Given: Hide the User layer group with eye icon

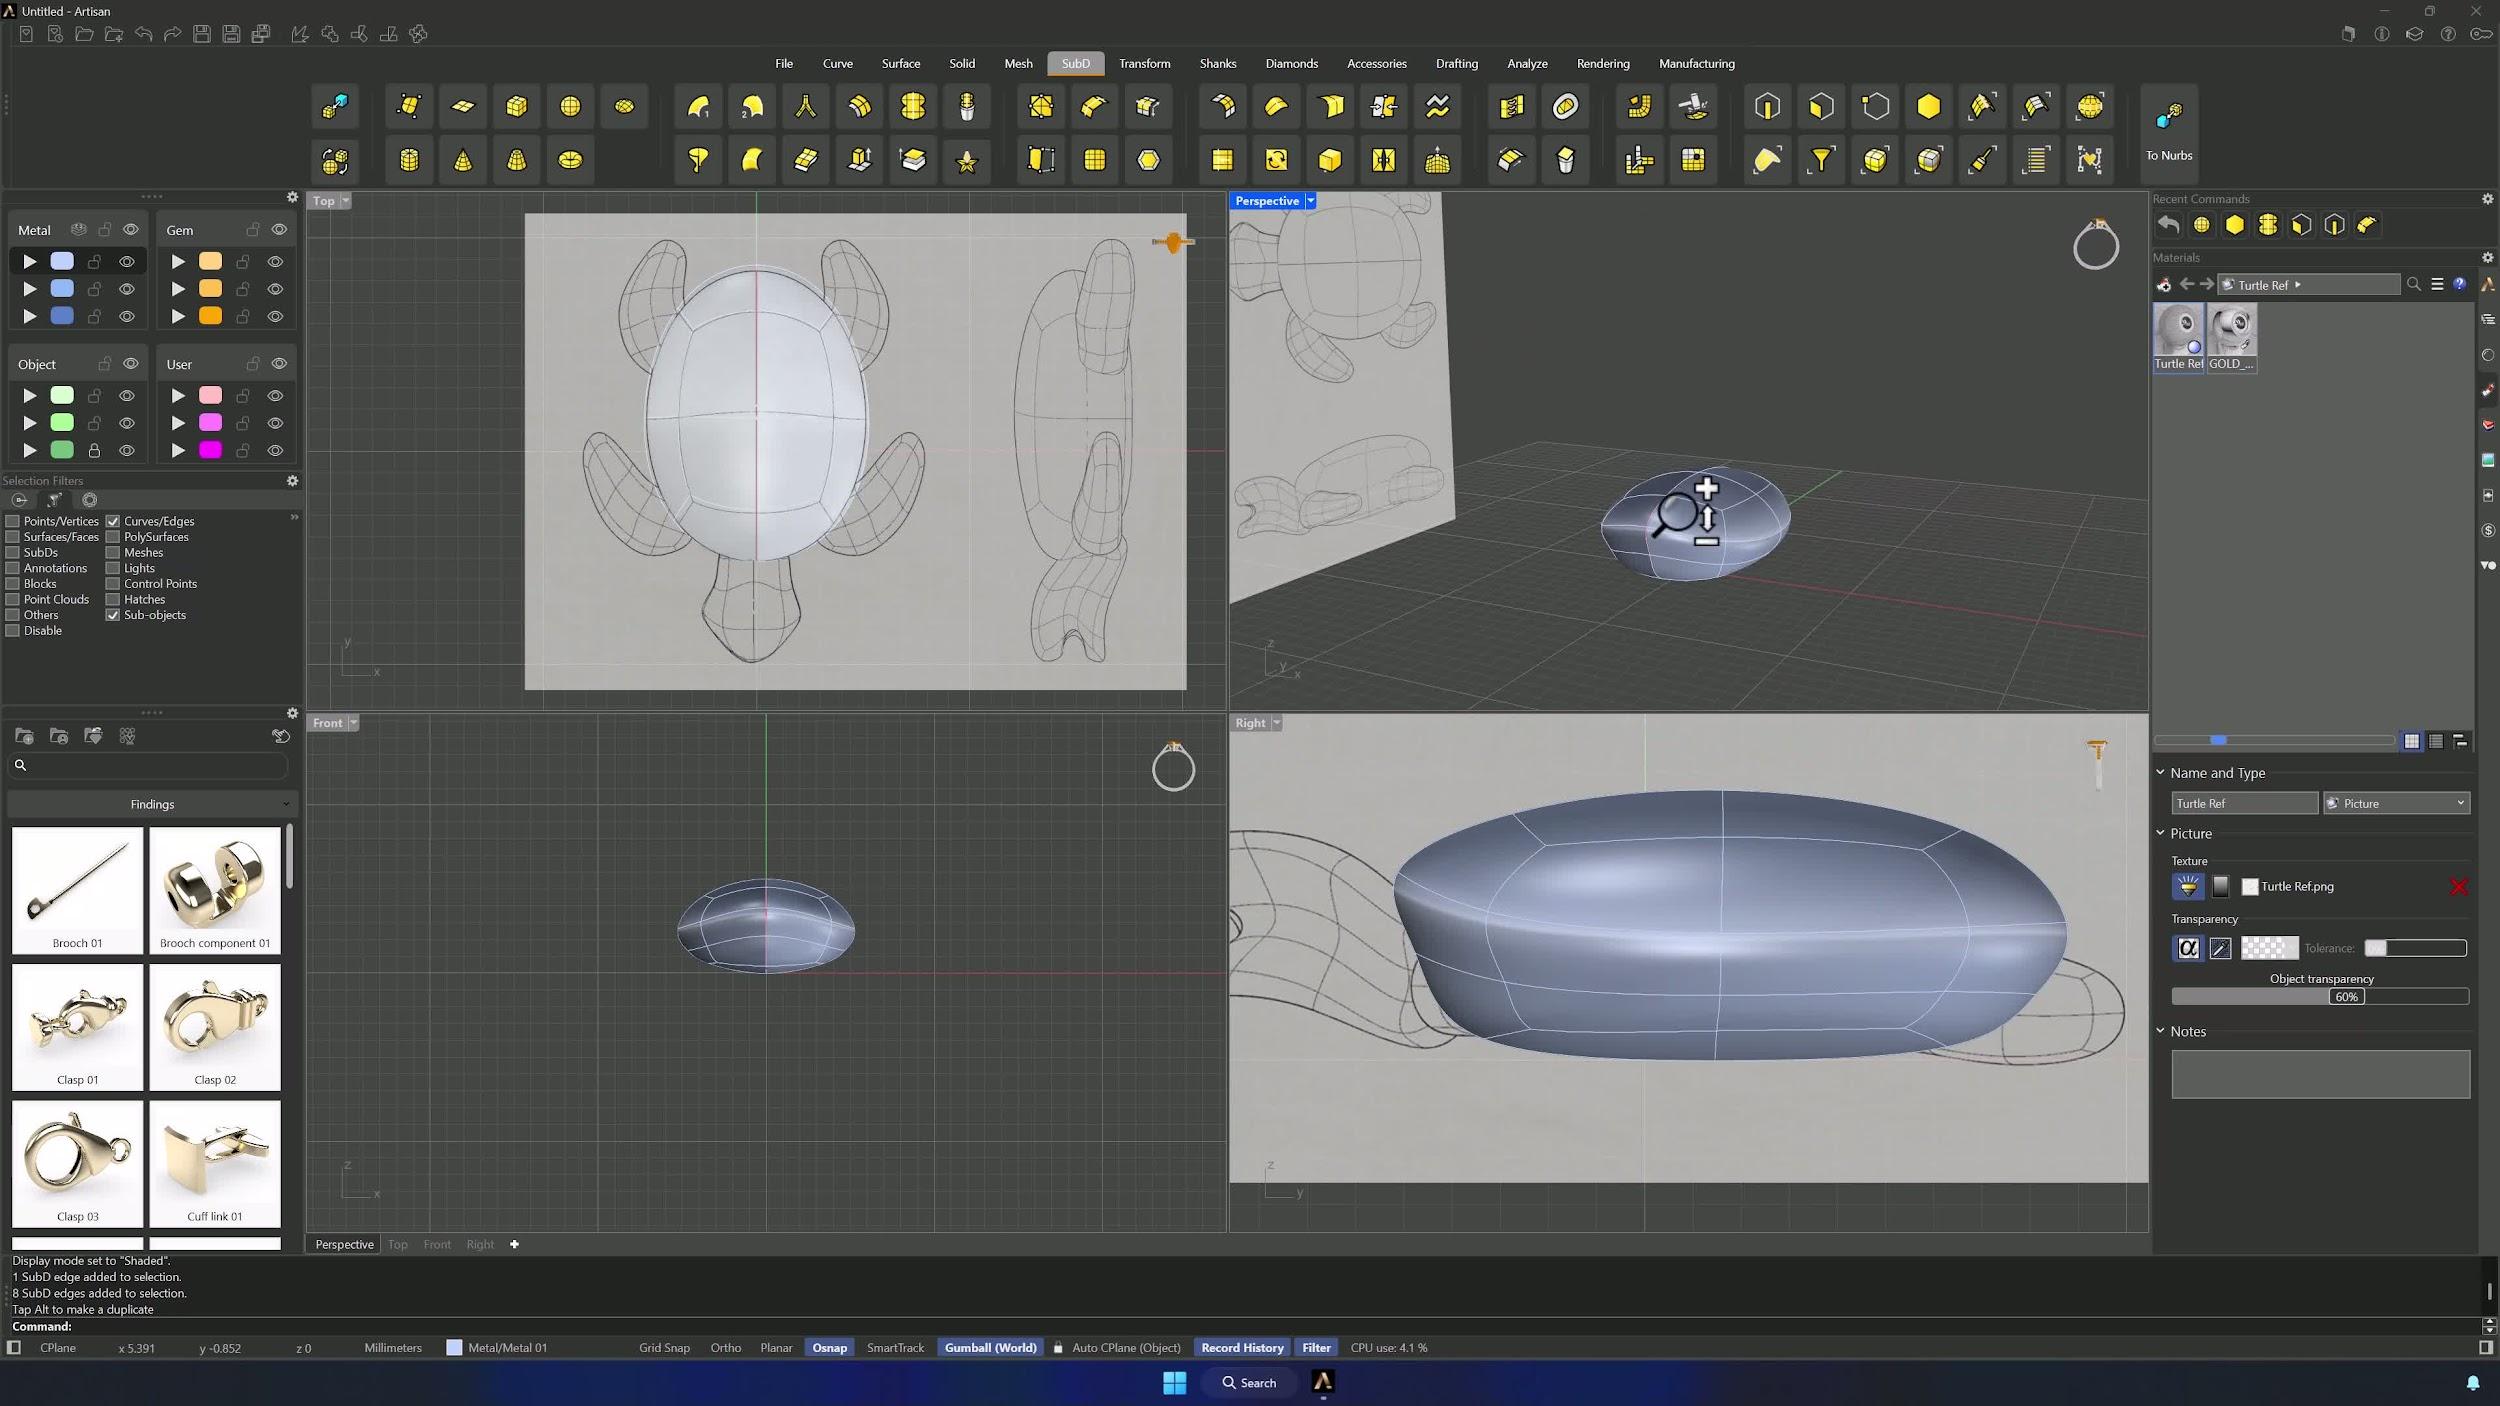Looking at the screenshot, I should tap(279, 364).
